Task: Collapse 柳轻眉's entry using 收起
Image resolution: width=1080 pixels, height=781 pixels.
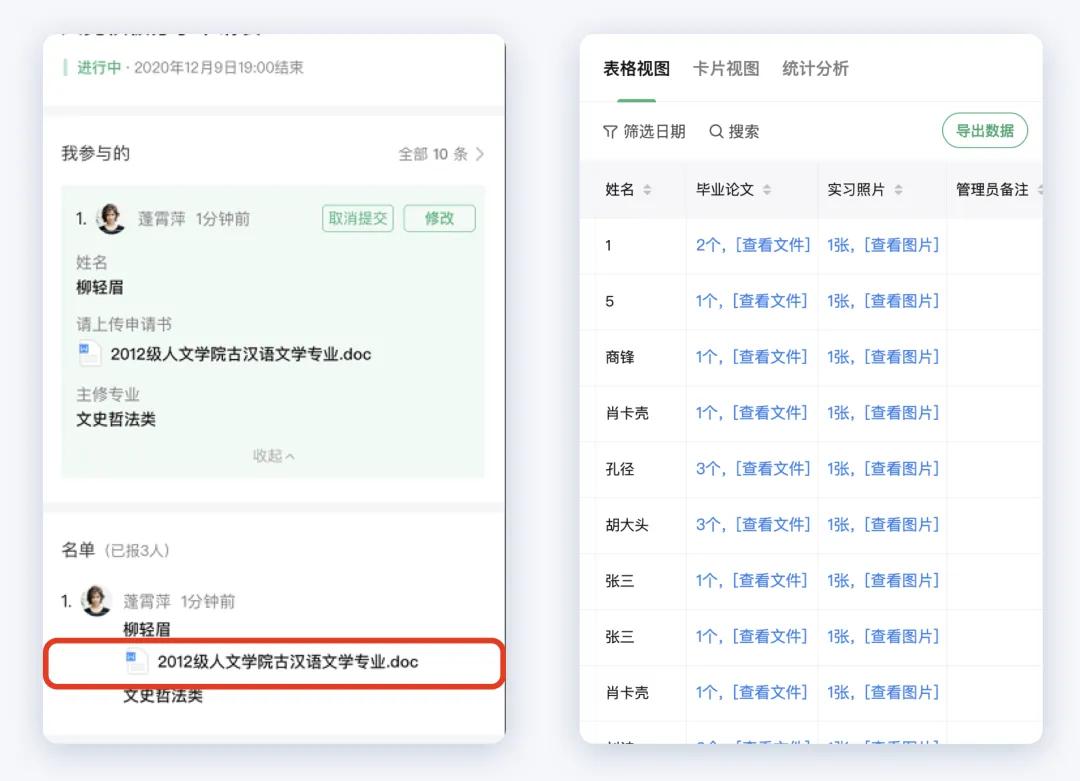Action: click(x=272, y=455)
